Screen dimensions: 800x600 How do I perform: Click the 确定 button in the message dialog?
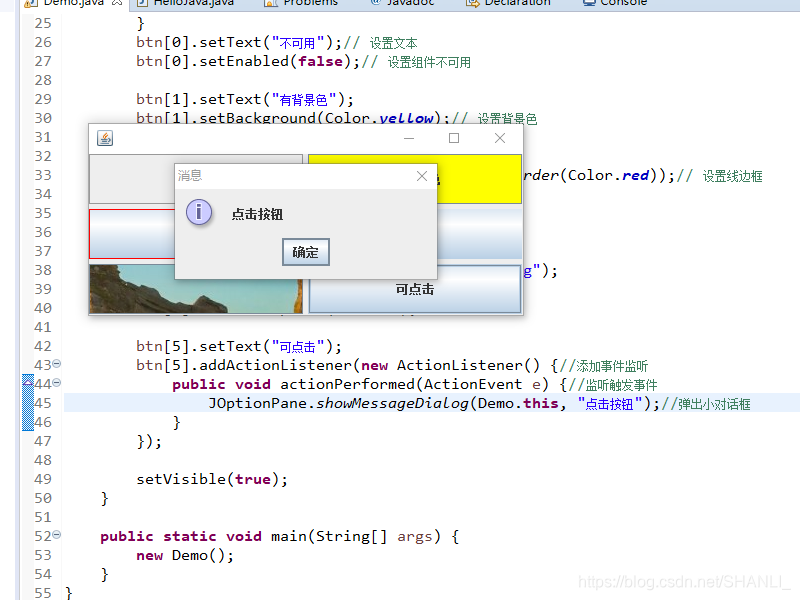tap(306, 252)
